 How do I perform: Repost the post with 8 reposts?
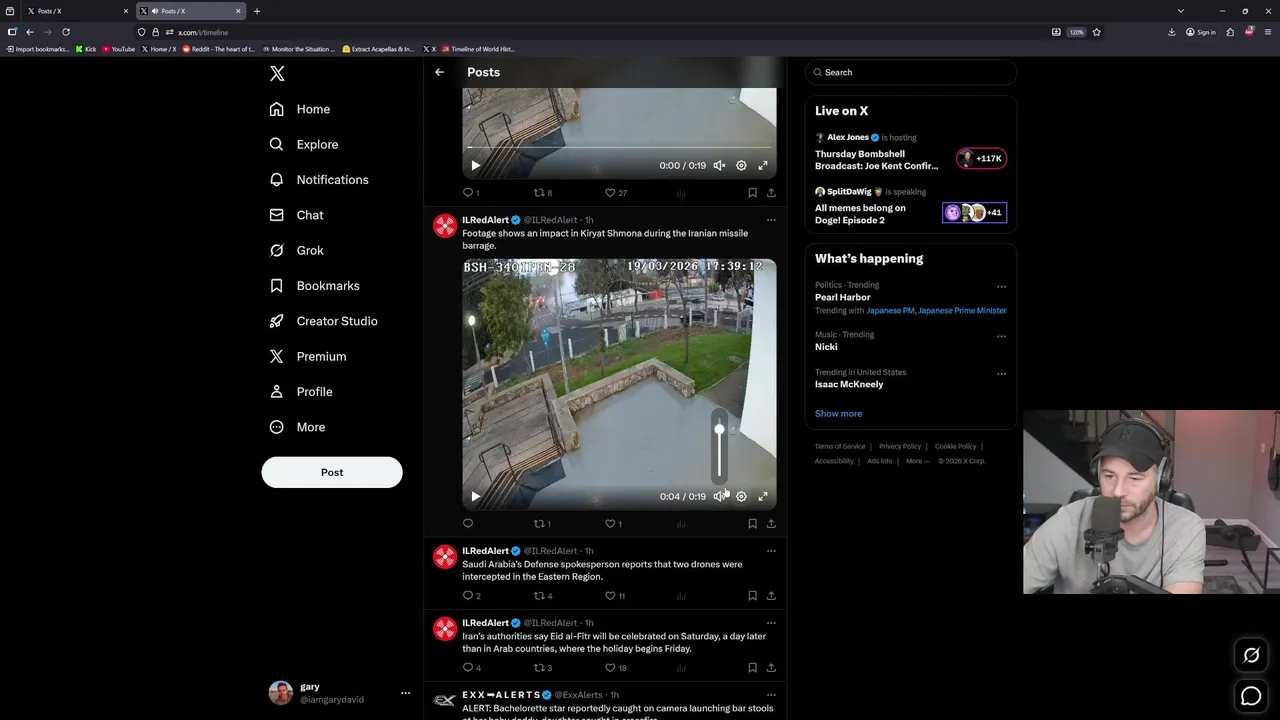pyautogui.click(x=542, y=192)
